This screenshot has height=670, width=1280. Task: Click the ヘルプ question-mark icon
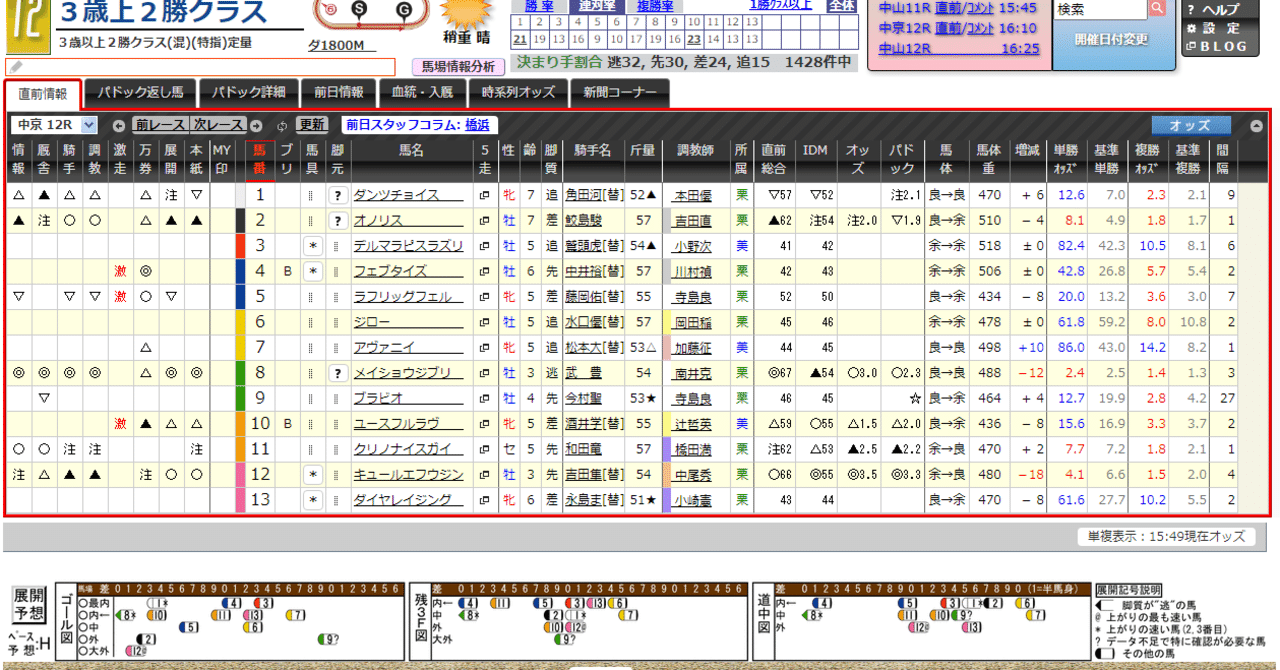point(1191,10)
